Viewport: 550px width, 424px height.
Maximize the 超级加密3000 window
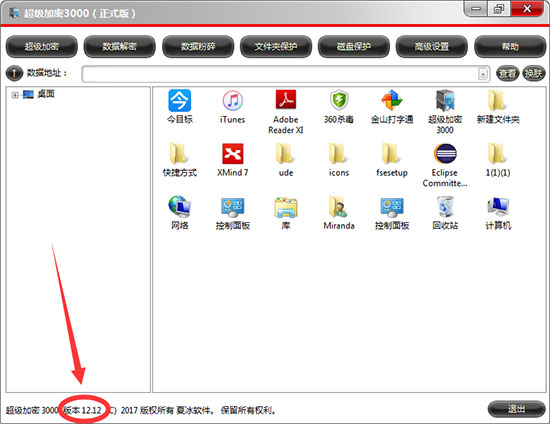point(499,9)
